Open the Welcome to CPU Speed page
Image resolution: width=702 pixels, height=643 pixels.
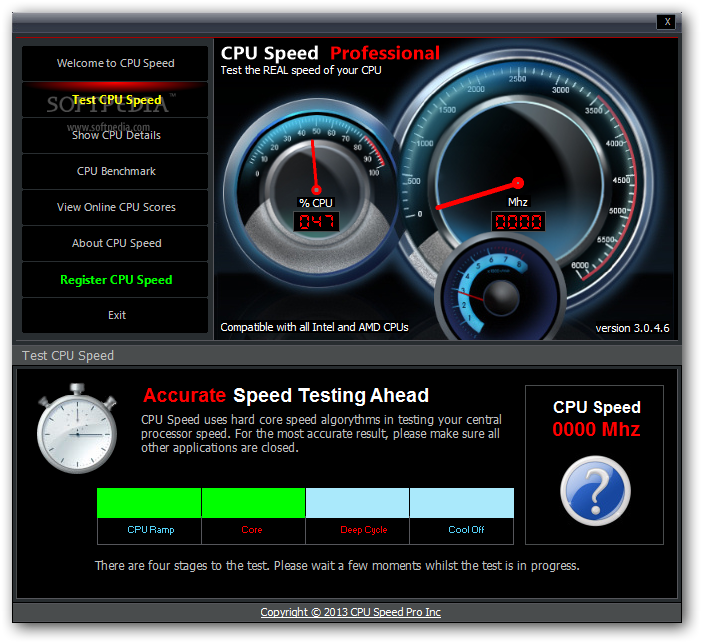[115, 63]
